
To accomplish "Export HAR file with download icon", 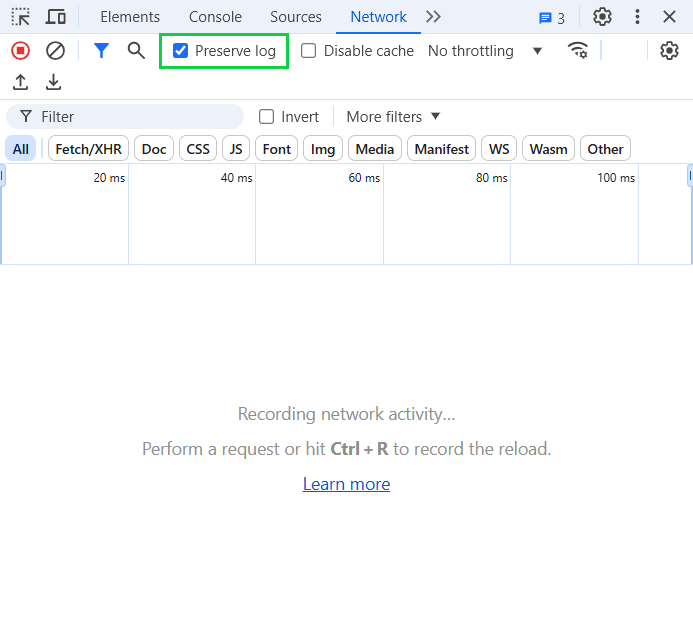I will (x=54, y=83).
